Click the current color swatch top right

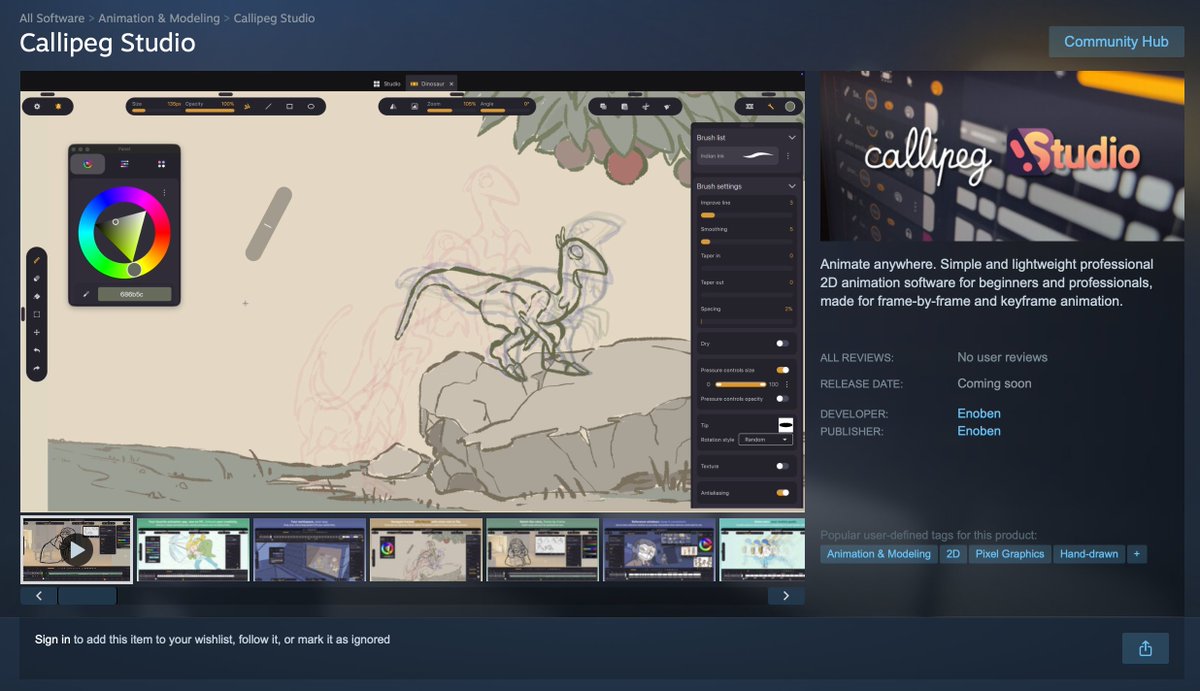coord(790,105)
